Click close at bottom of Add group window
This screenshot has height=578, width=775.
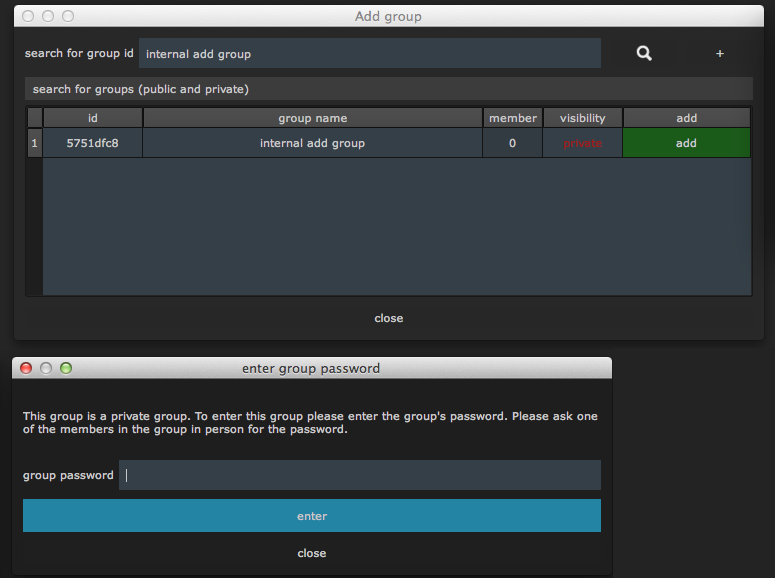click(x=388, y=318)
